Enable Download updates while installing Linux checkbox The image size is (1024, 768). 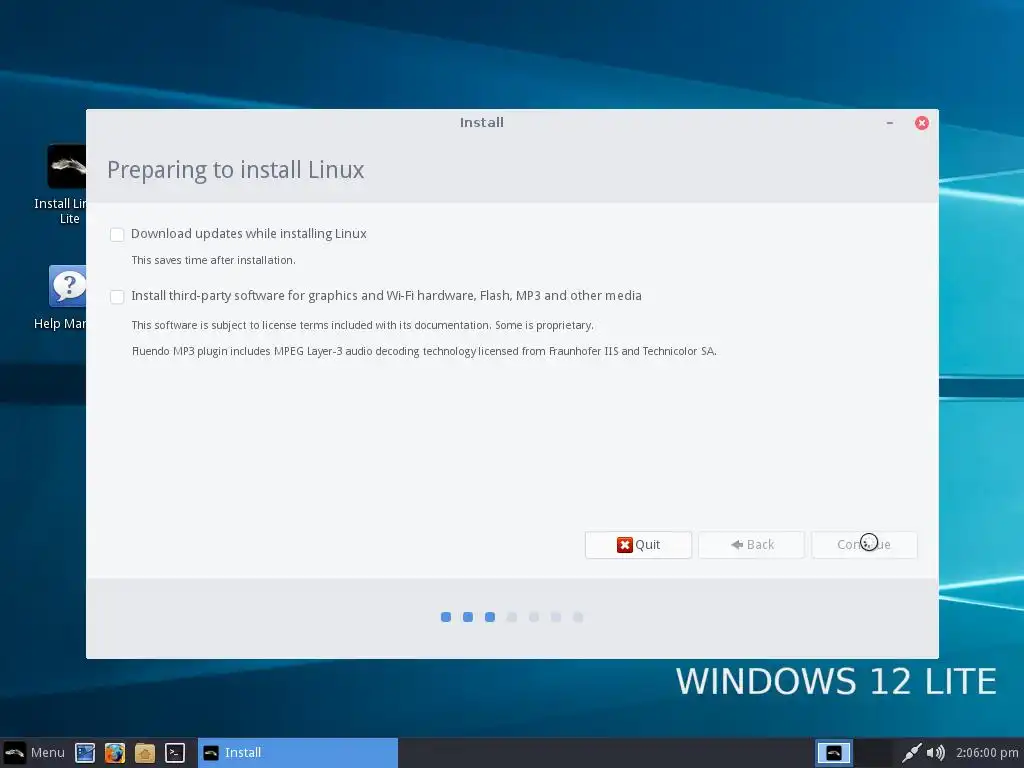coord(117,234)
